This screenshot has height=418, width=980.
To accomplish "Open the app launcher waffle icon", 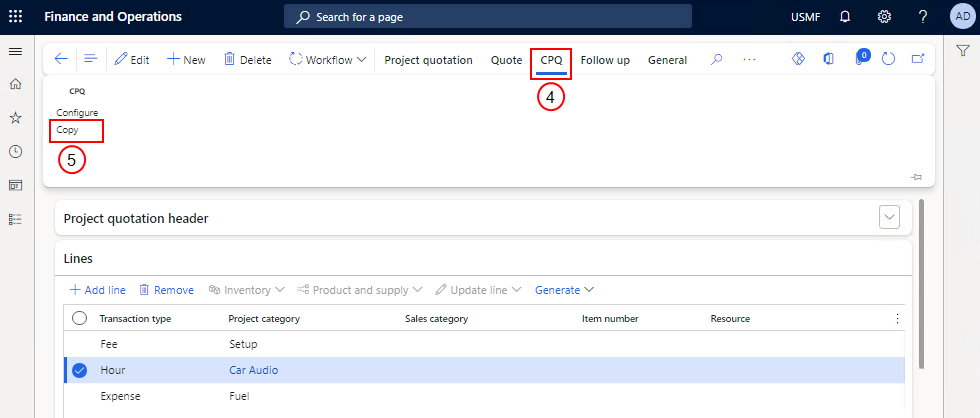I will click(x=15, y=17).
